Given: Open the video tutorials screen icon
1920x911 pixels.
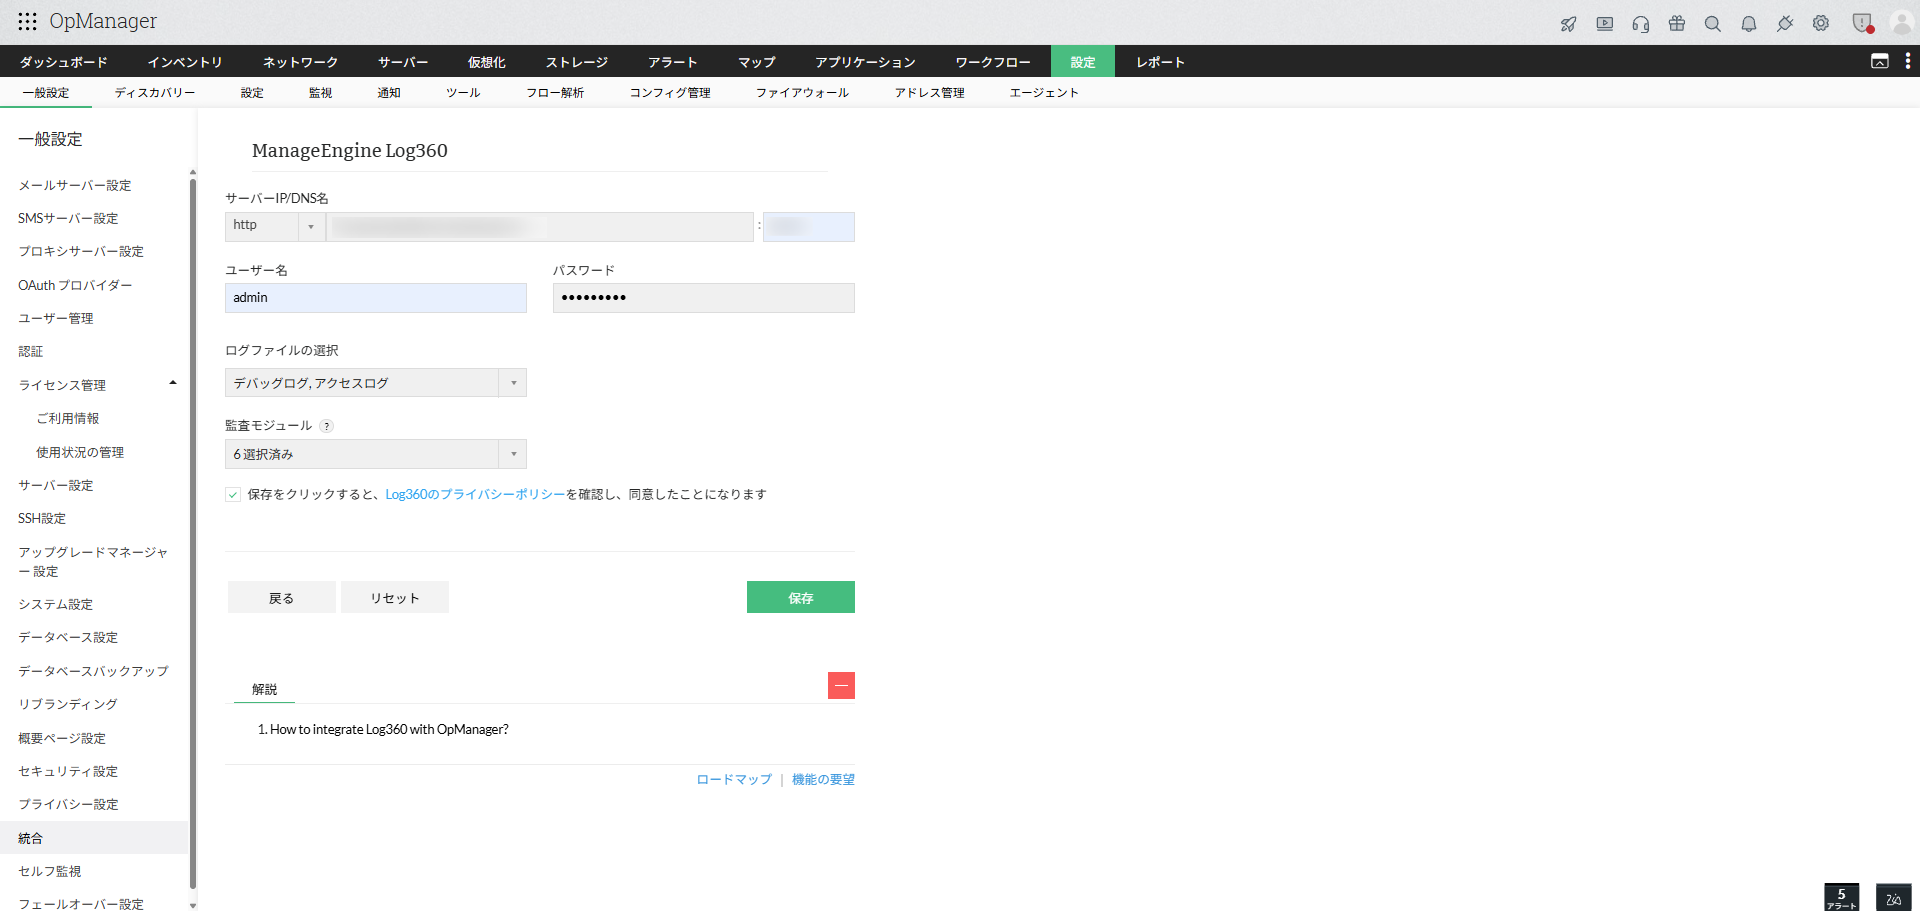Looking at the screenshot, I should click(x=1605, y=24).
